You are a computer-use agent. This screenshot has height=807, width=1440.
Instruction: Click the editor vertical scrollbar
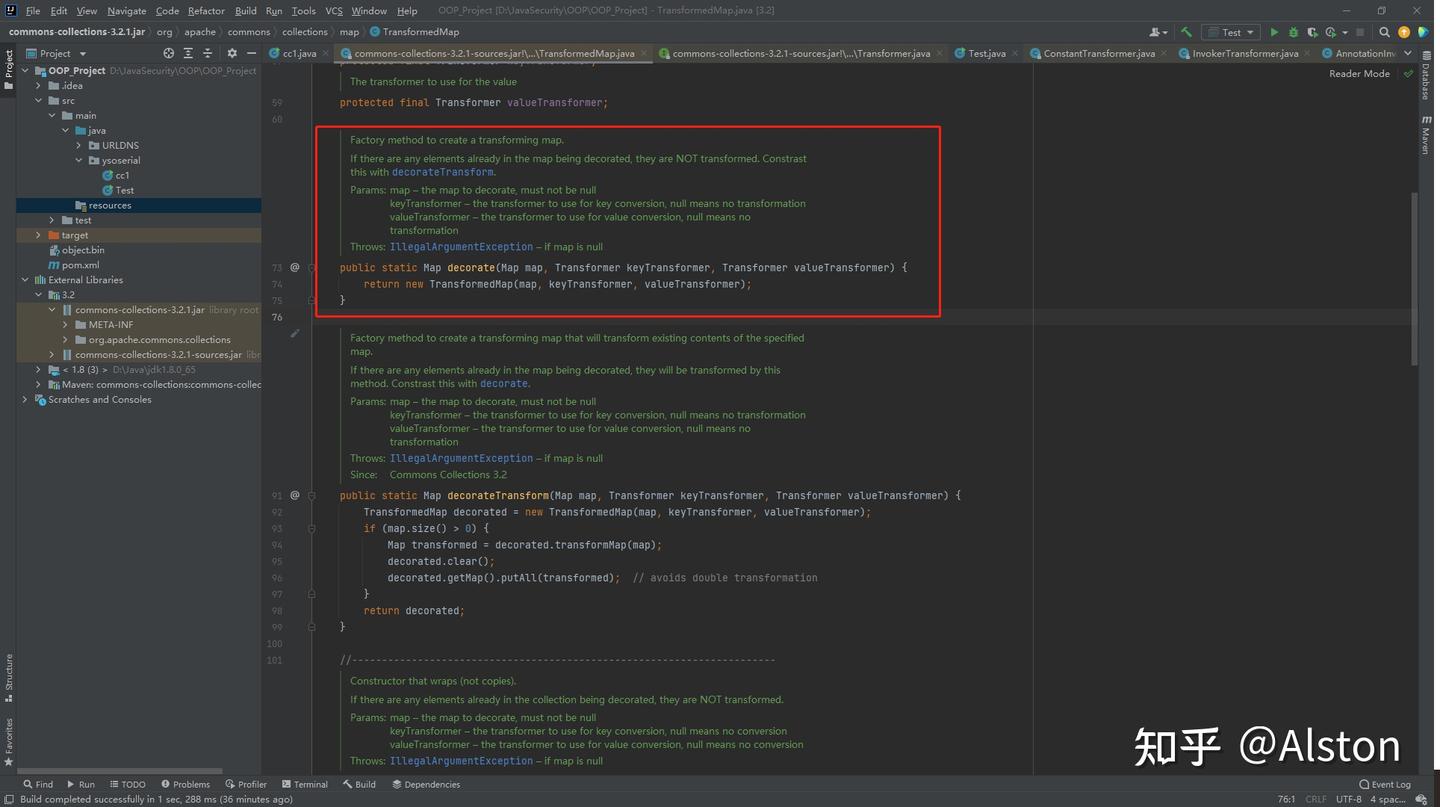pyautogui.click(x=1415, y=280)
